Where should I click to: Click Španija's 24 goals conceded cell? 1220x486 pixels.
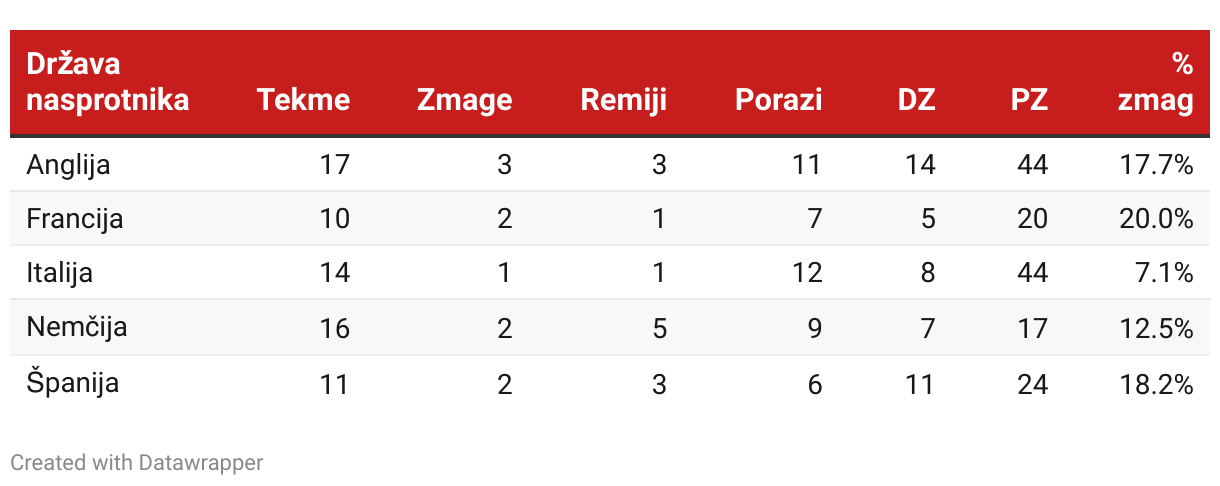coord(1033,383)
